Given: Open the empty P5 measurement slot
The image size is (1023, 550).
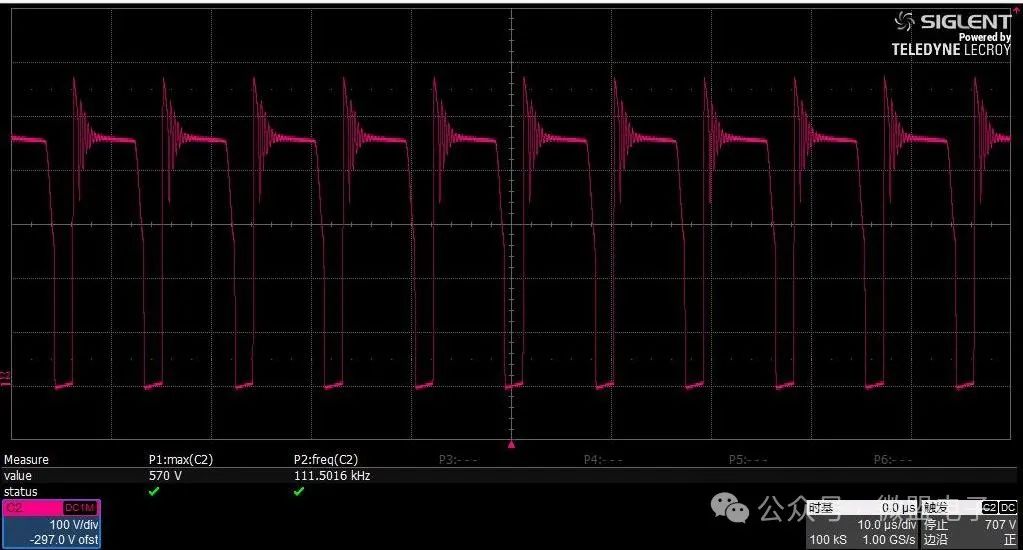Looking at the screenshot, I should (748, 459).
